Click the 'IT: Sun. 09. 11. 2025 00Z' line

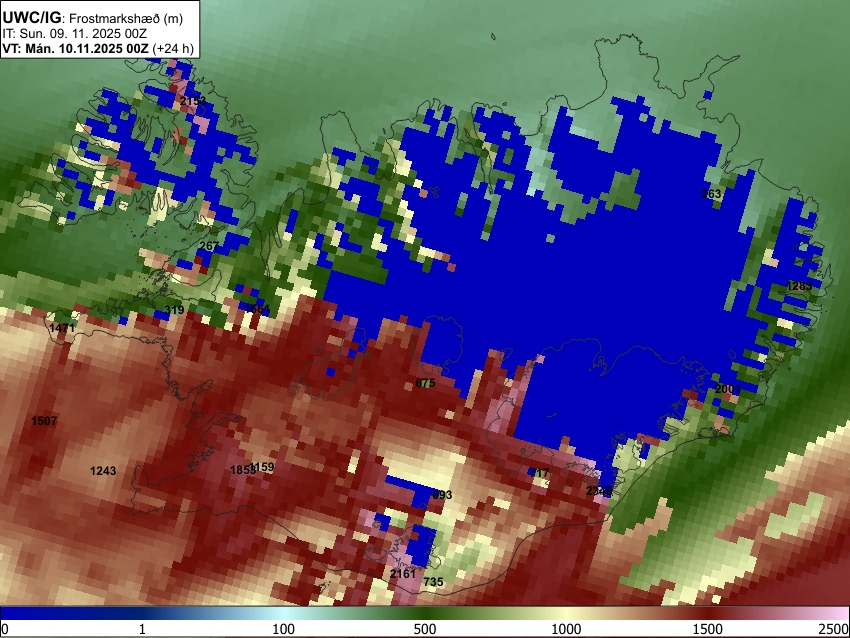(x=75, y=34)
